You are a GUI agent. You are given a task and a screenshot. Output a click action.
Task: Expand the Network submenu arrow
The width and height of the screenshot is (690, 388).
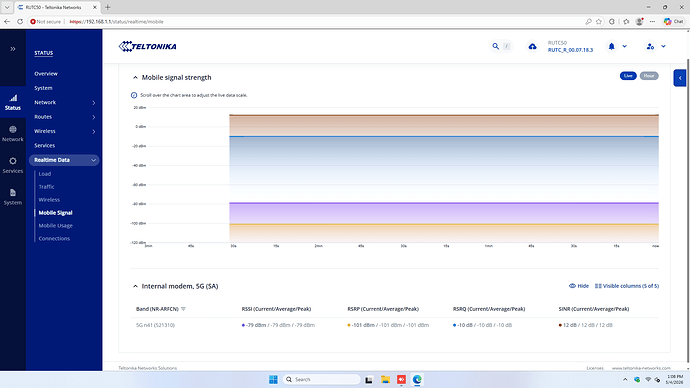(x=94, y=102)
